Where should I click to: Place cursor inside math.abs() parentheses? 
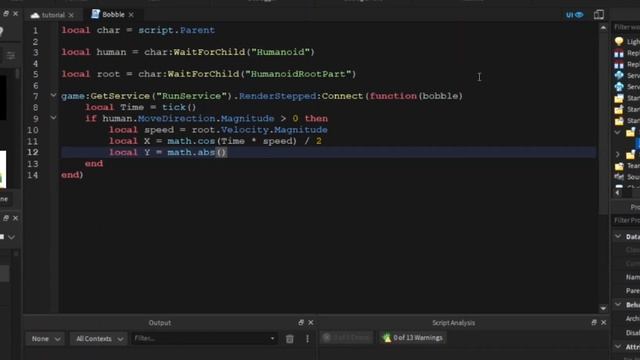[x=221, y=153]
